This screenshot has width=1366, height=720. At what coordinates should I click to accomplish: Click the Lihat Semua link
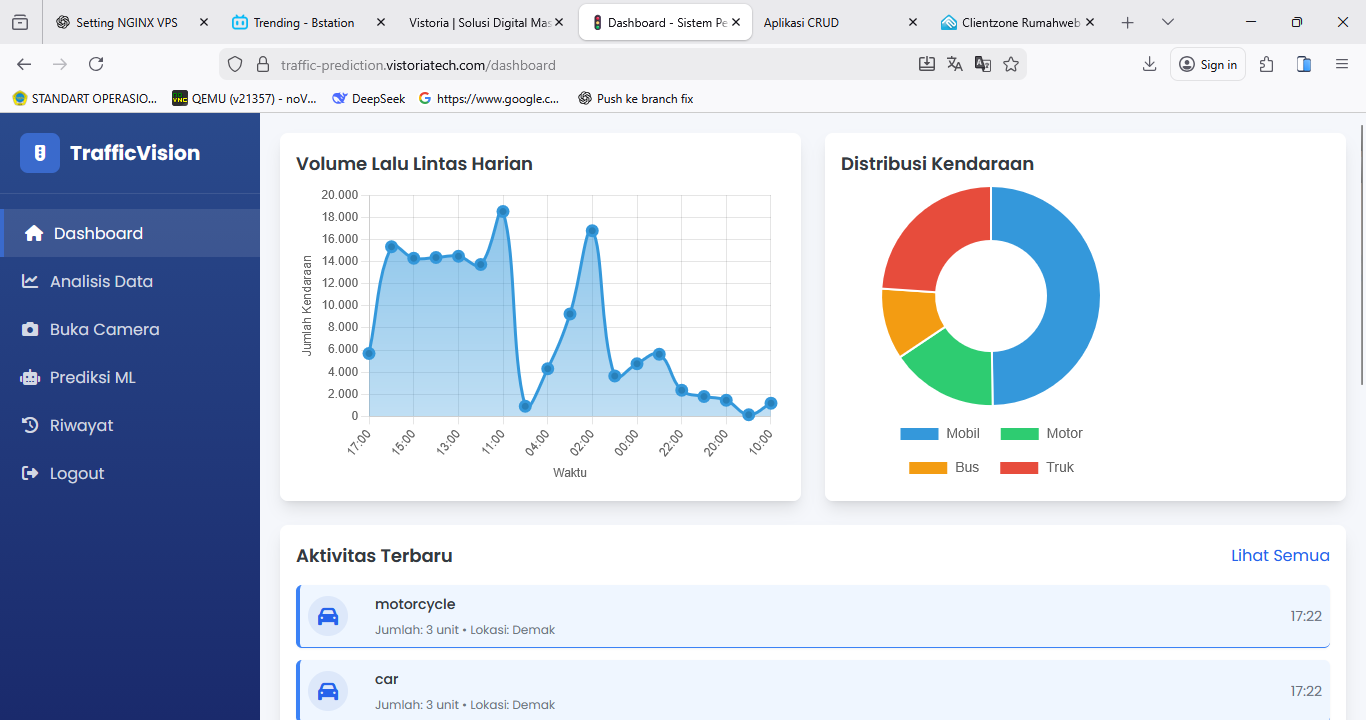click(x=1280, y=555)
